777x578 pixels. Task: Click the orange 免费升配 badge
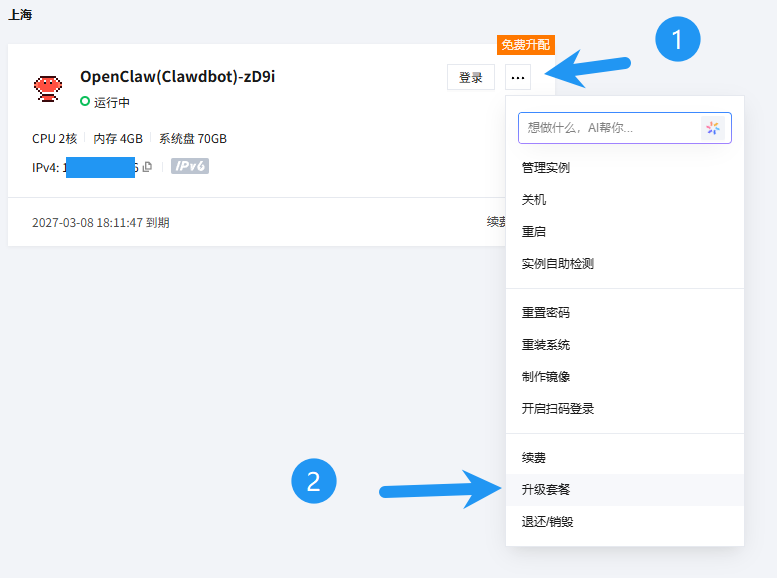tap(525, 45)
